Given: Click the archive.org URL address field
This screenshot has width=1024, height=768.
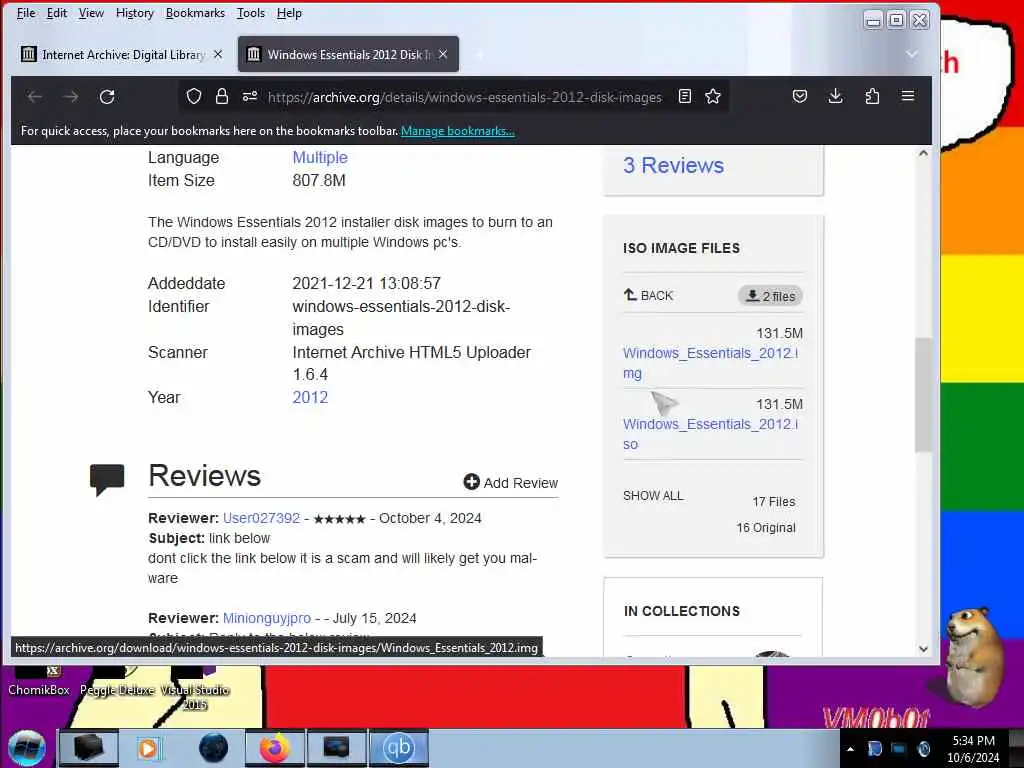Looking at the screenshot, I should tap(464, 97).
